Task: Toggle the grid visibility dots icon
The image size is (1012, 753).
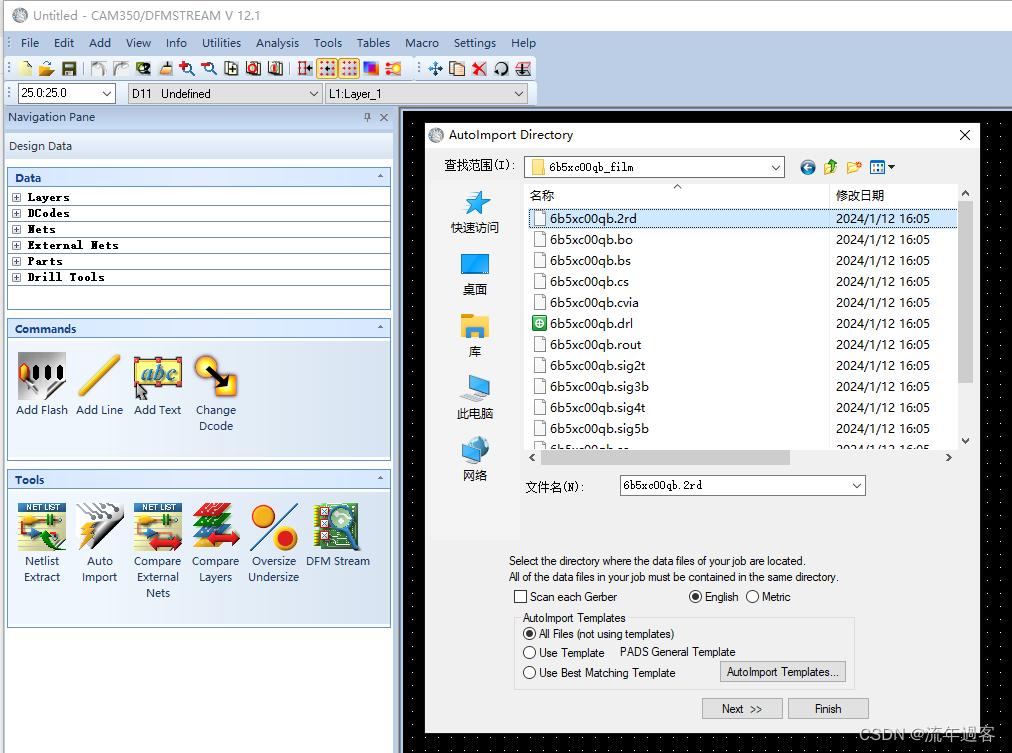Action: (349, 68)
